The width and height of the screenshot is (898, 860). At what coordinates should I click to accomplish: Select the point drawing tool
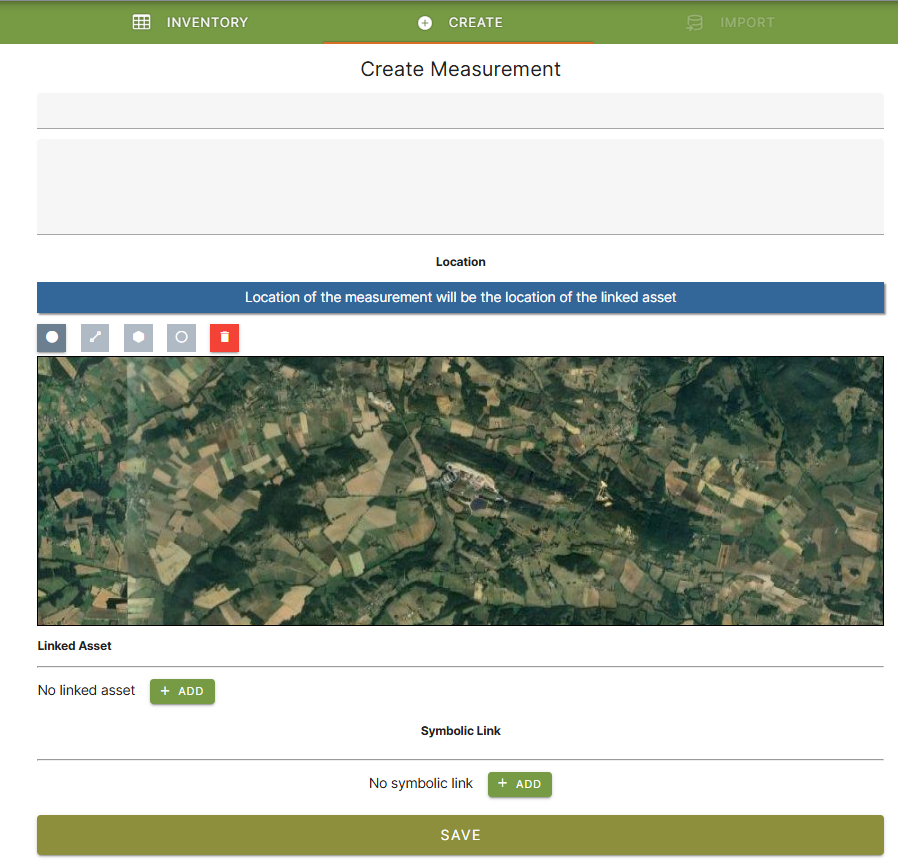pos(52,338)
